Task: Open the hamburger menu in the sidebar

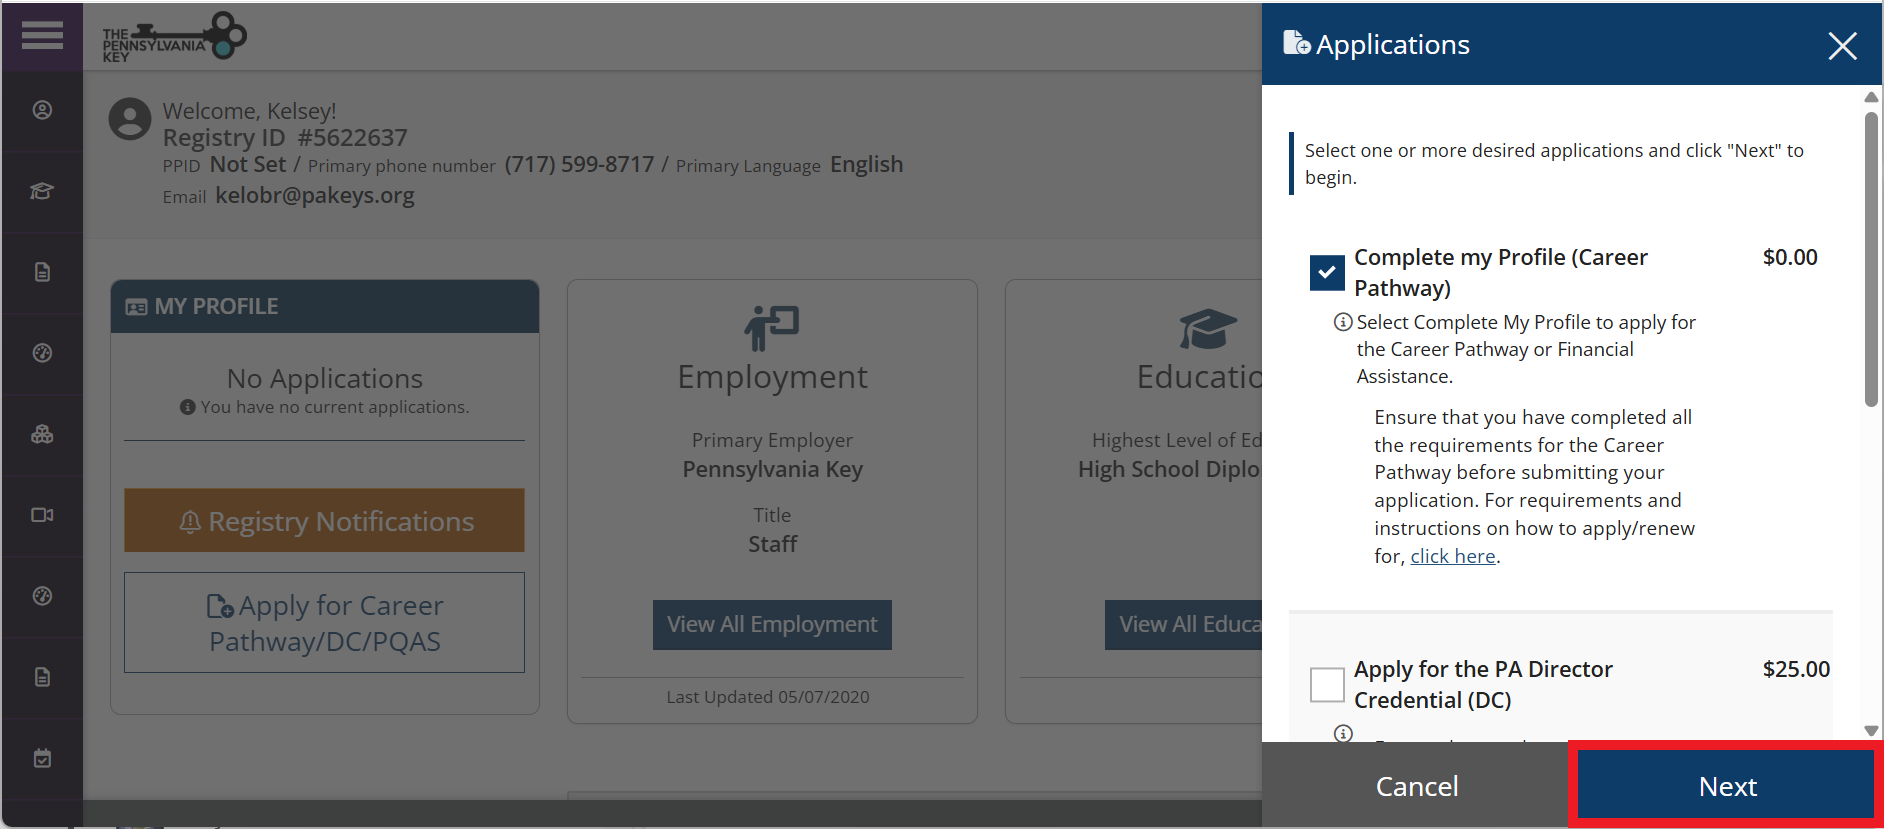Action: (x=42, y=35)
